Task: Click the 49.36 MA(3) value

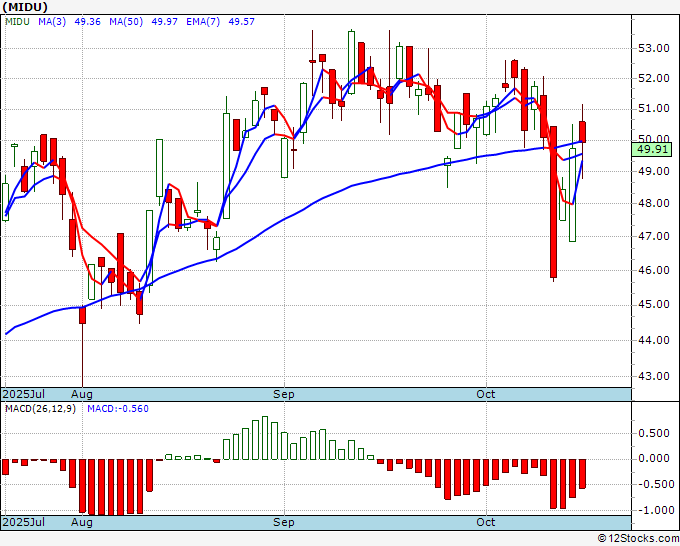Action: [87, 22]
